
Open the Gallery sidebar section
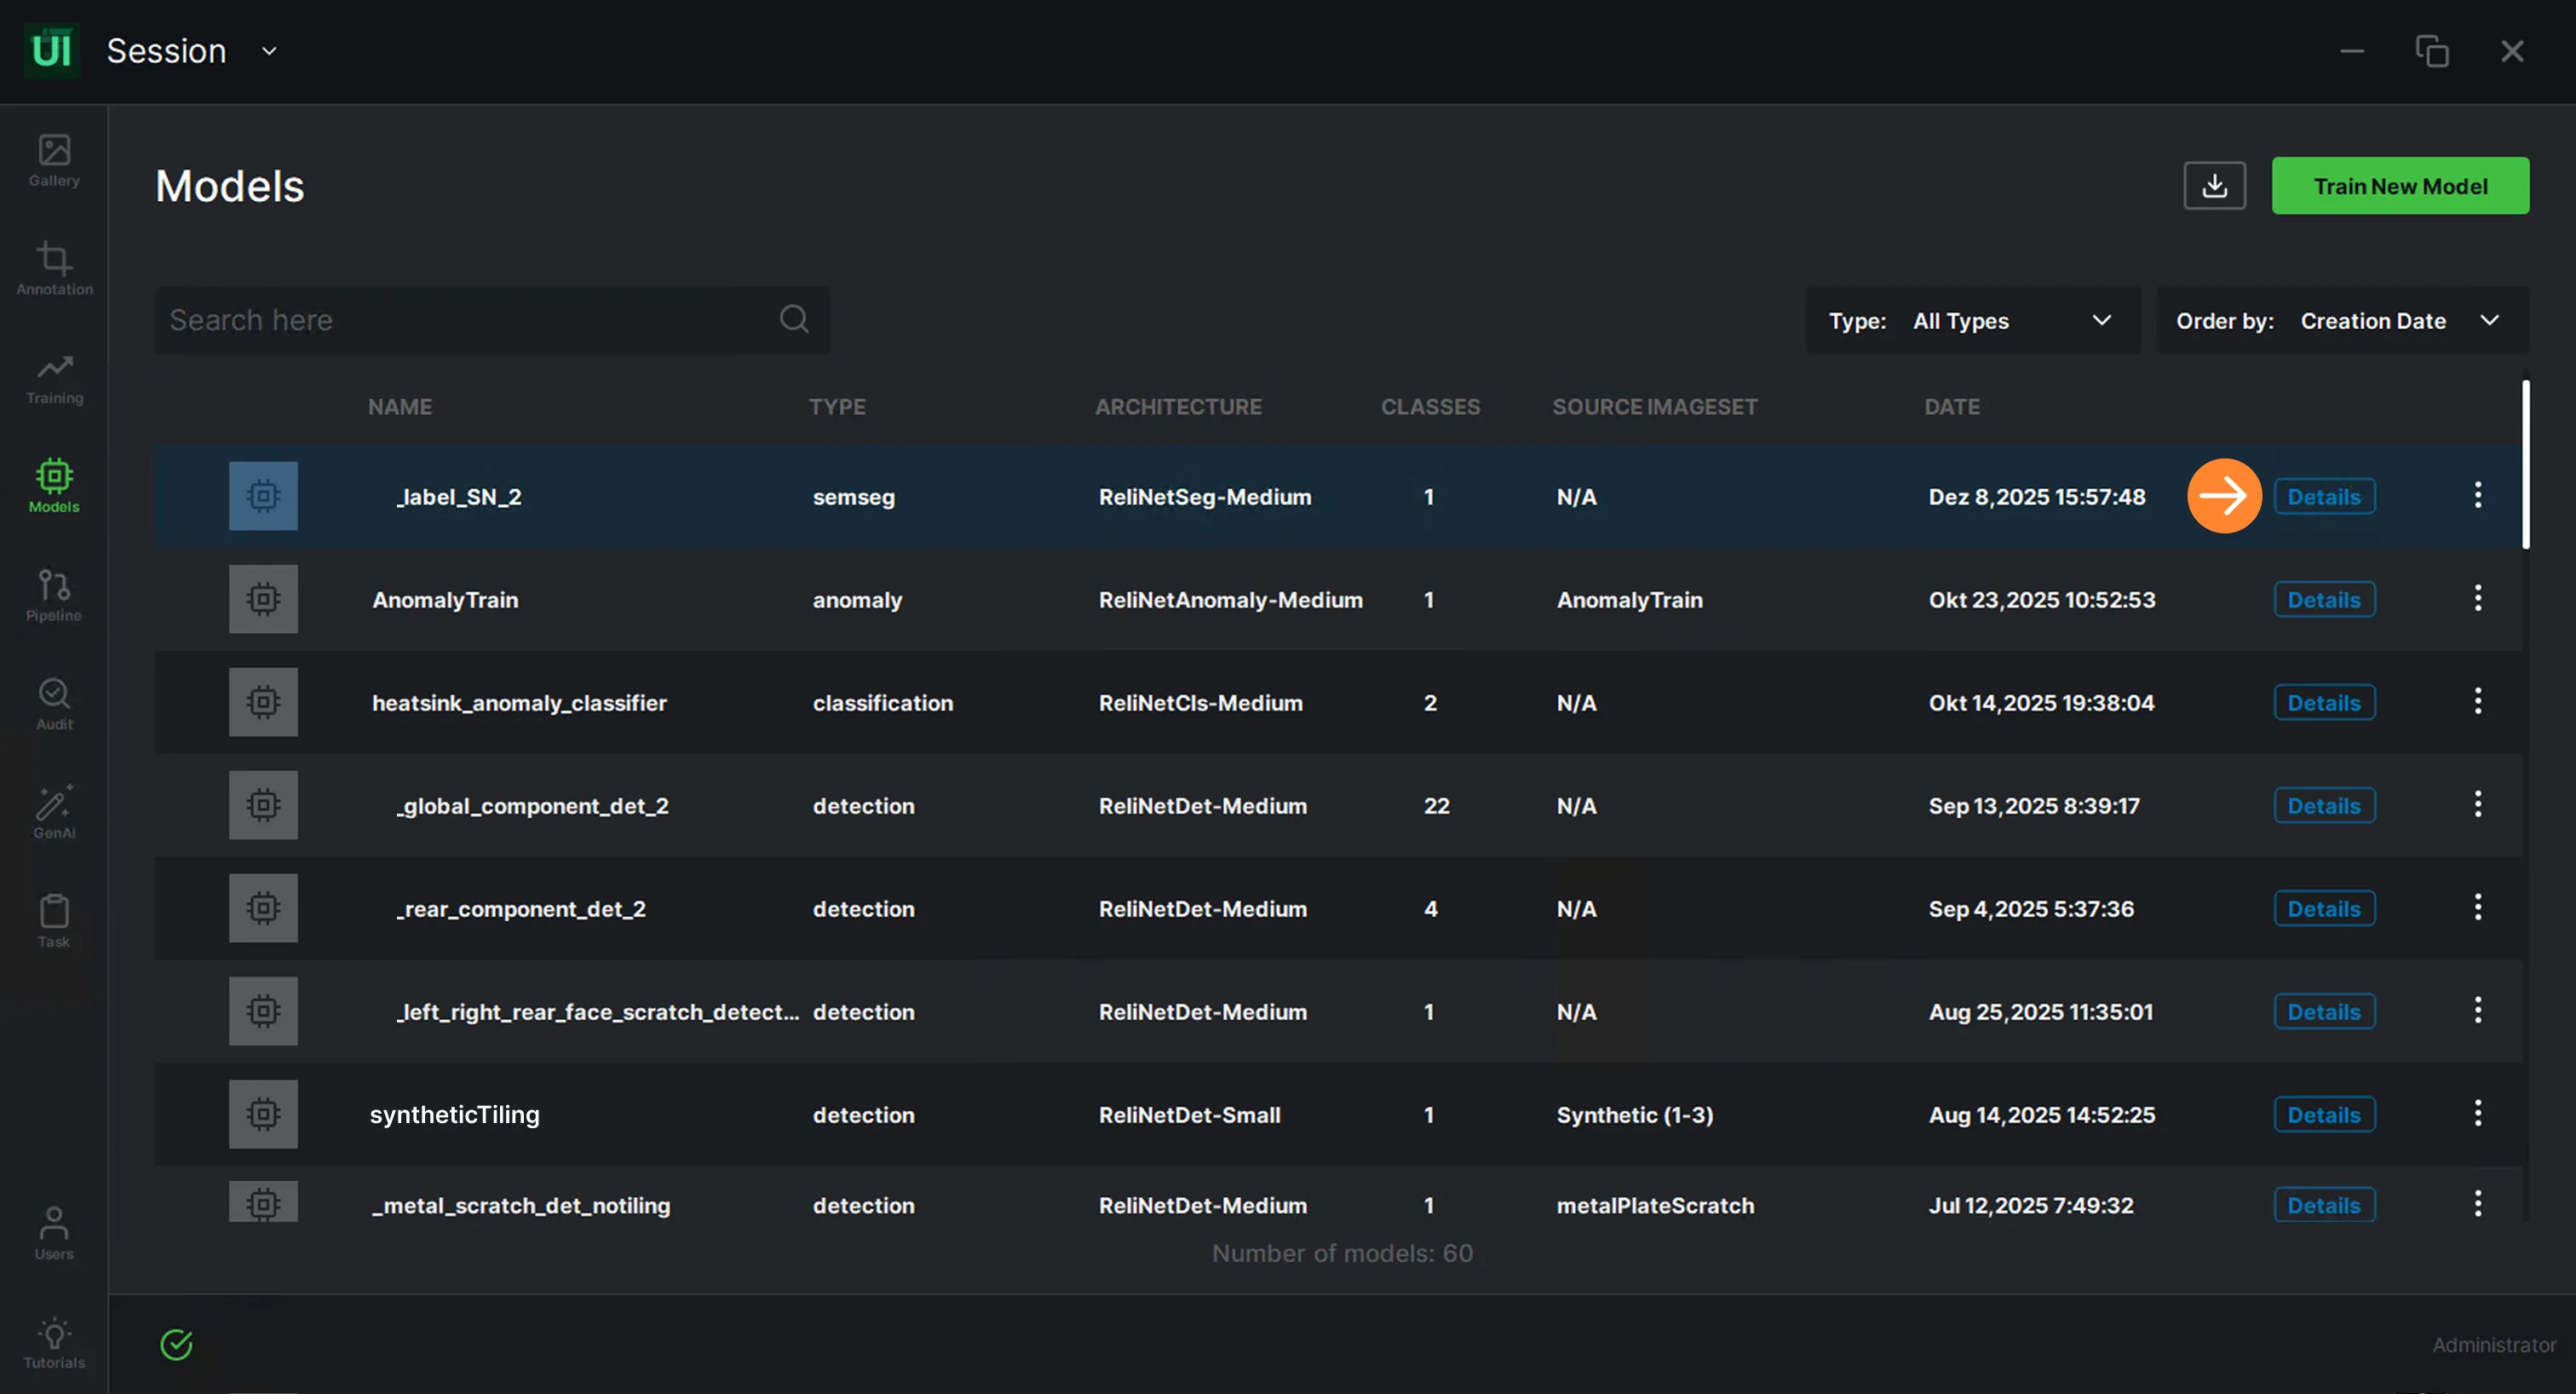[54, 161]
